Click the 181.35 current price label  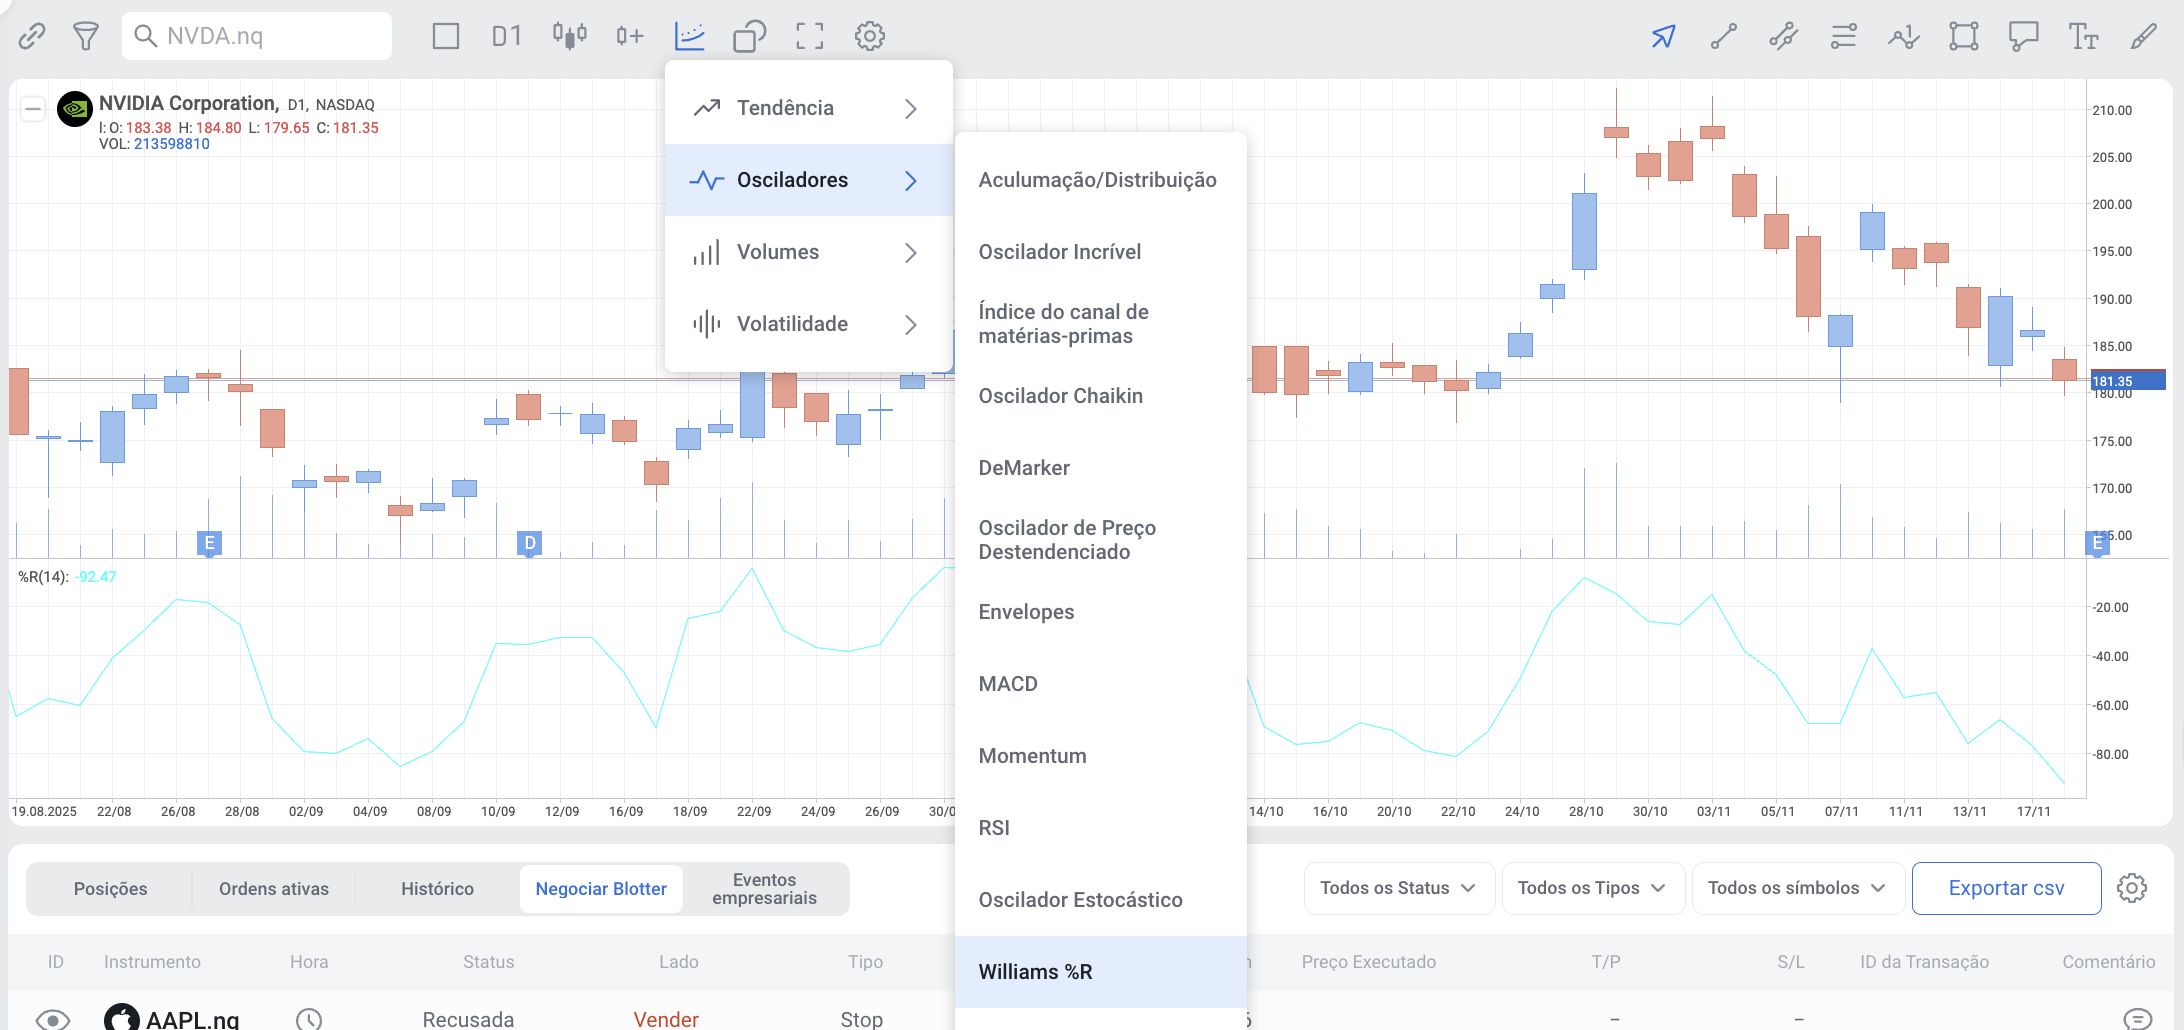click(2128, 381)
